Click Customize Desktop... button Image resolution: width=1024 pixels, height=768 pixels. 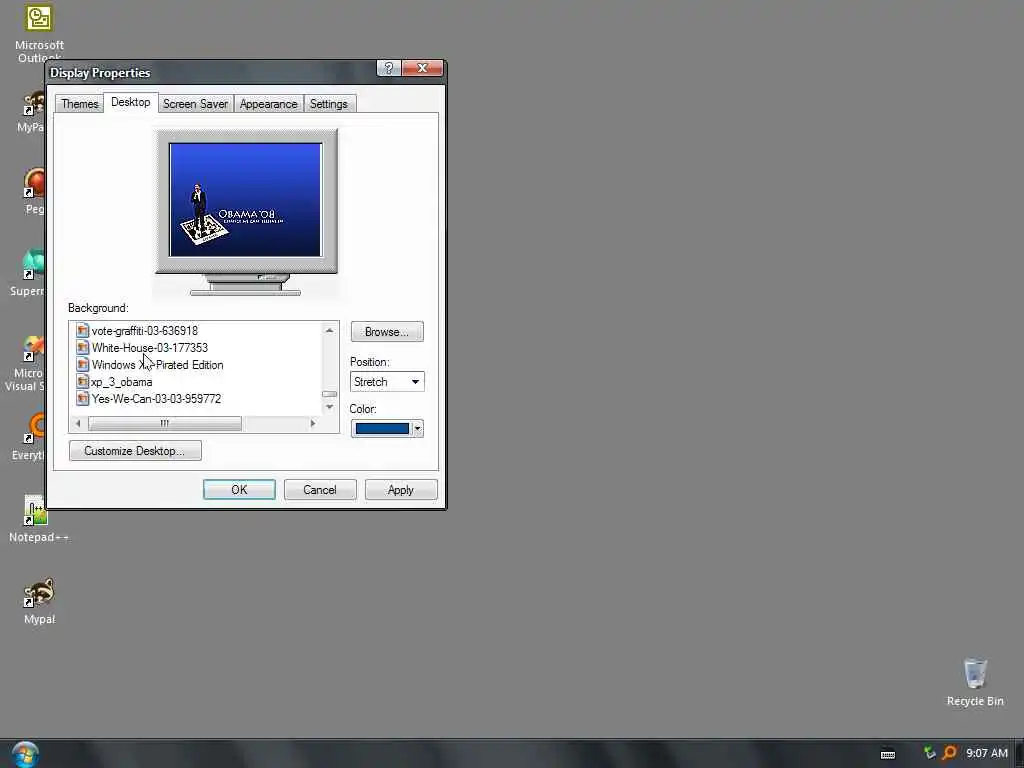pyautogui.click(x=135, y=451)
